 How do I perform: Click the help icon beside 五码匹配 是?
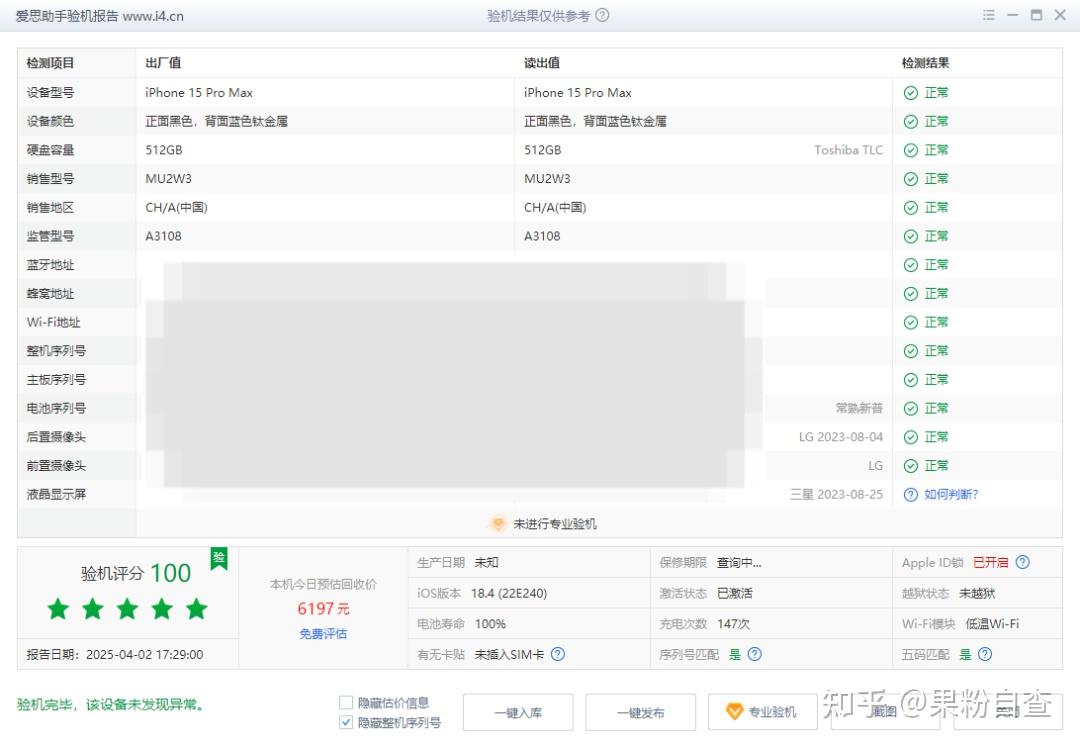pyautogui.click(x=985, y=654)
